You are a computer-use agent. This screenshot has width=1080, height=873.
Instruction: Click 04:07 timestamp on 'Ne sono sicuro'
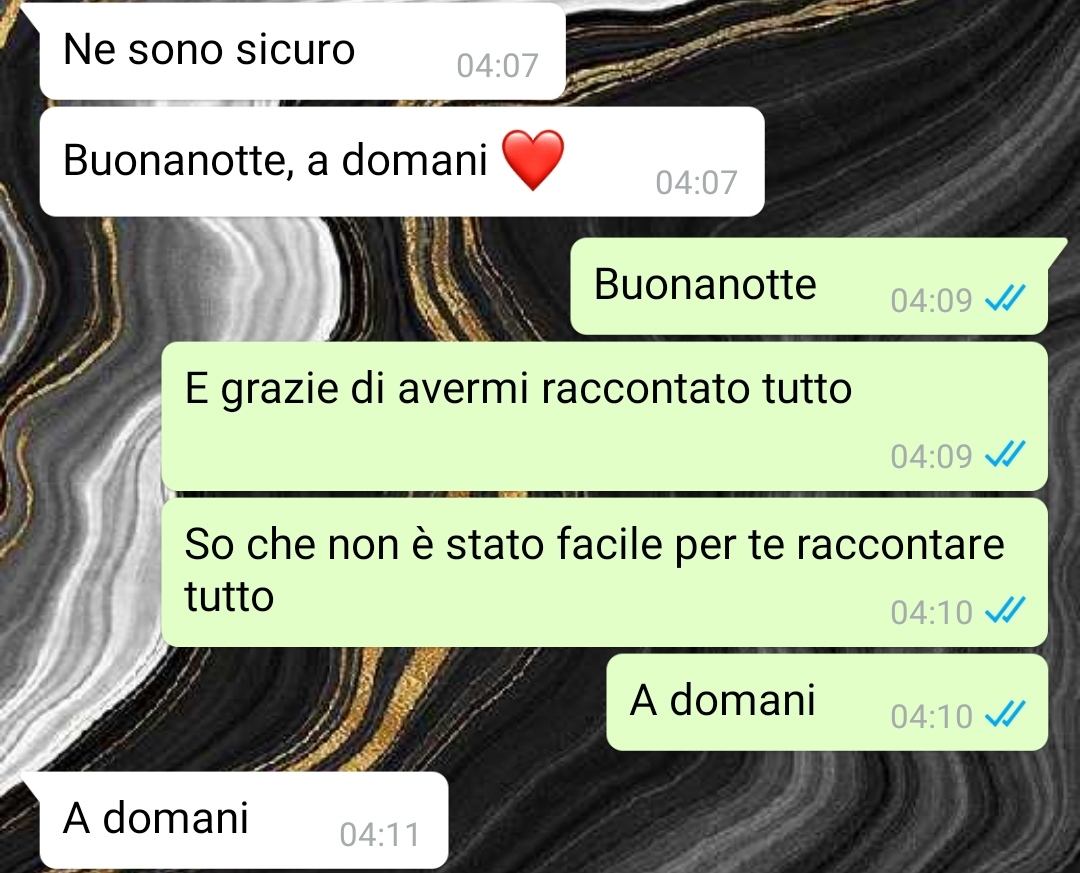(497, 66)
